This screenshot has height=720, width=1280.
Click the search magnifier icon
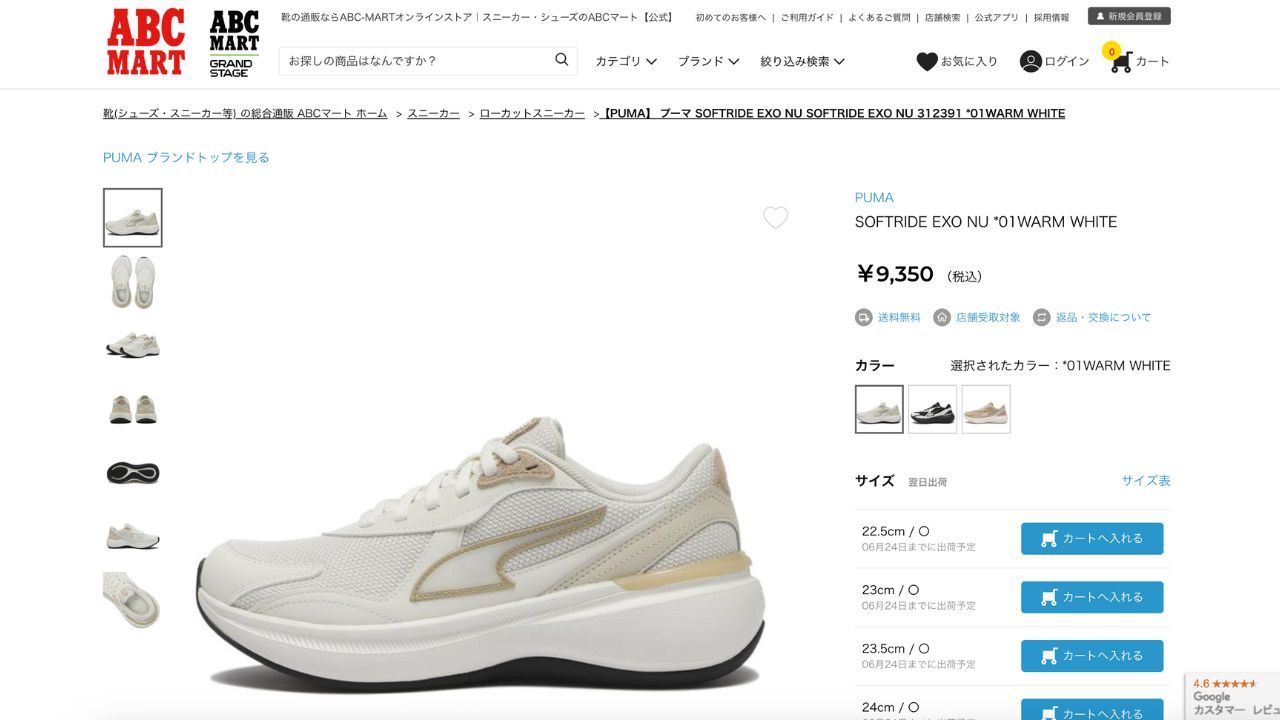click(x=562, y=60)
